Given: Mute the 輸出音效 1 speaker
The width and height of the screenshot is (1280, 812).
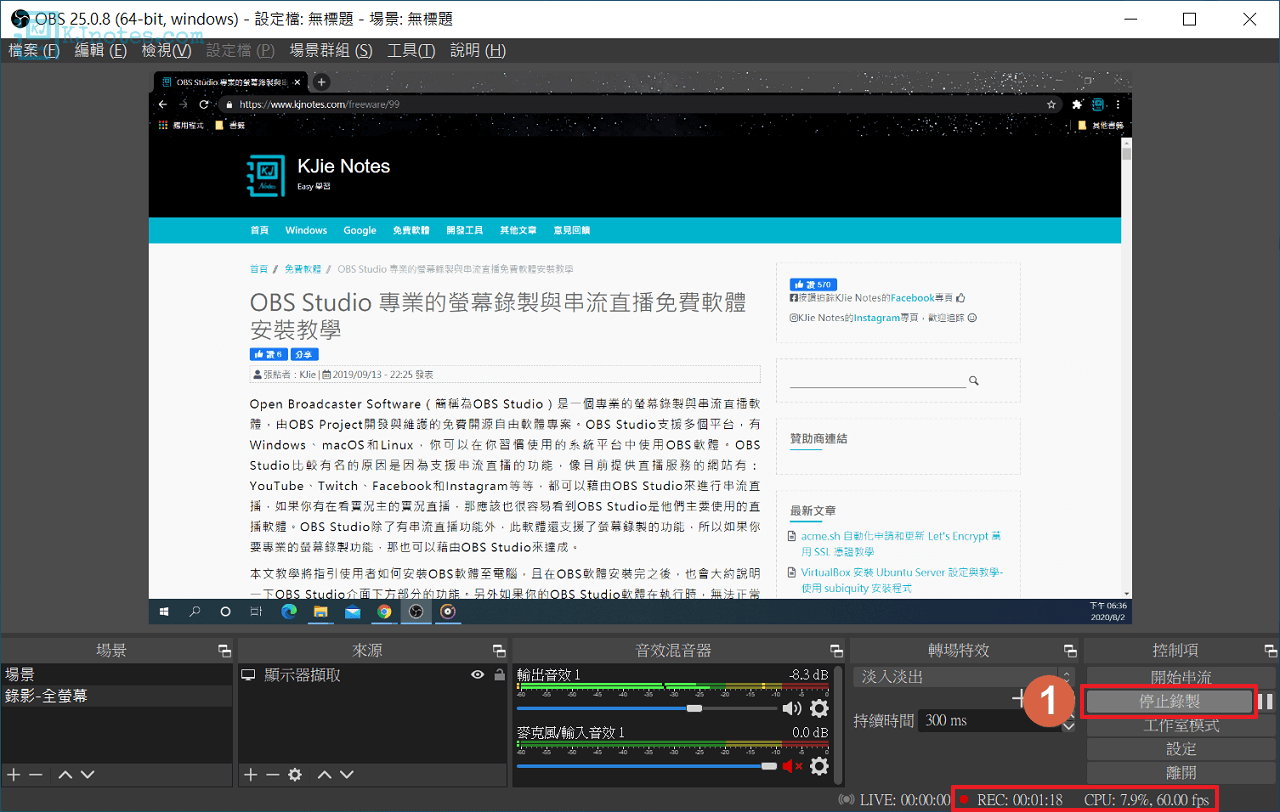Looking at the screenshot, I should (x=792, y=709).
